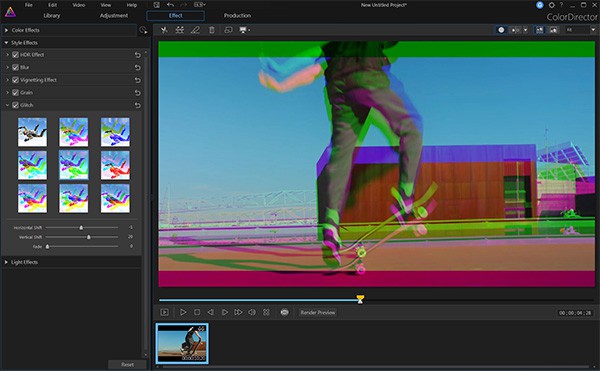
Task: Click the question mark help icon
Action: click(x=561, y=5)
